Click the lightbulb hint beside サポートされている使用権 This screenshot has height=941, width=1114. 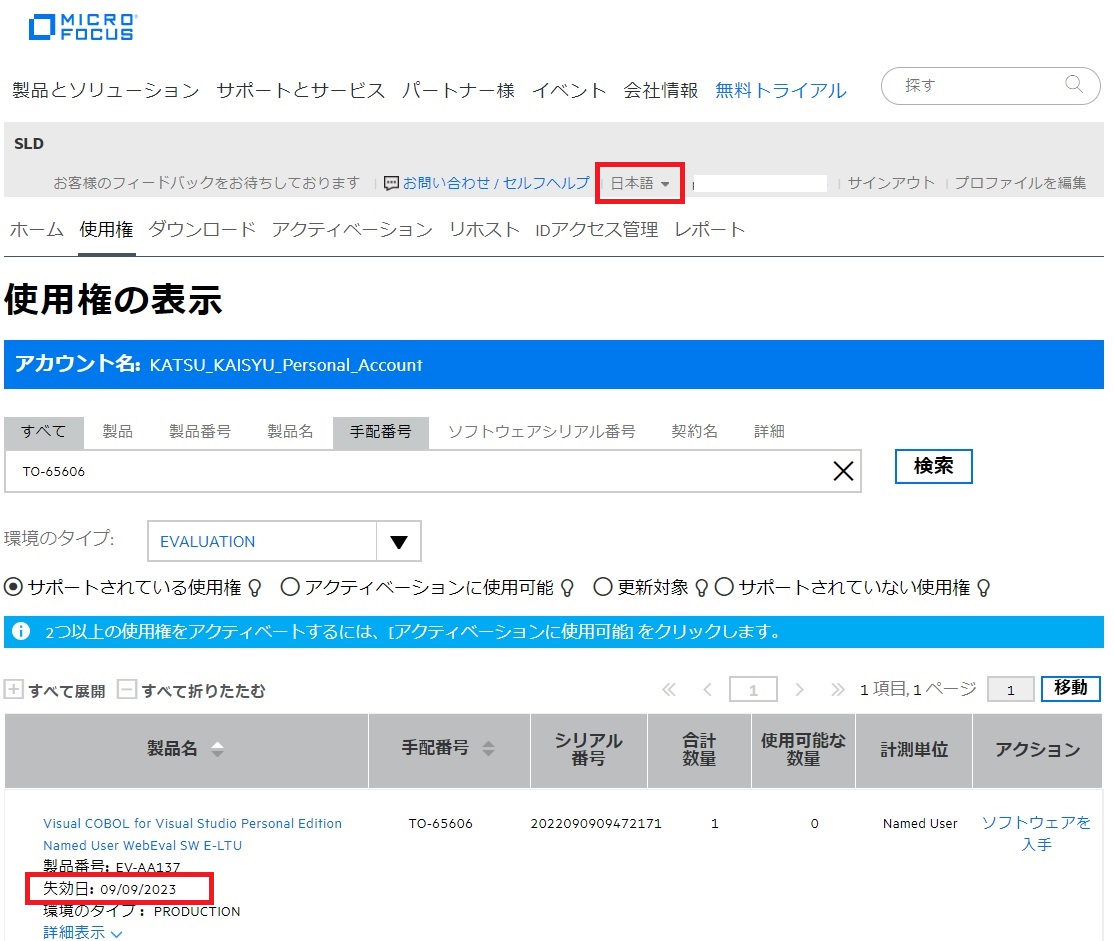click(x=254, y=588)
